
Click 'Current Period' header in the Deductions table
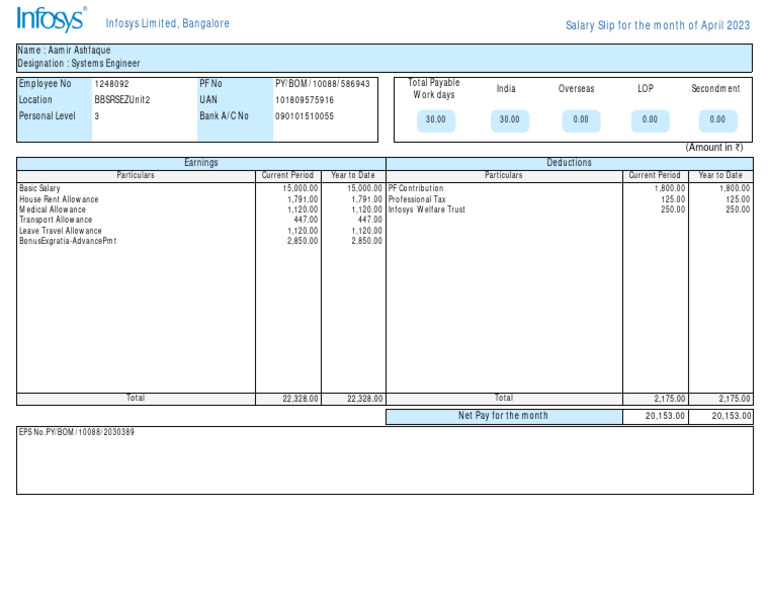[654, 175]
